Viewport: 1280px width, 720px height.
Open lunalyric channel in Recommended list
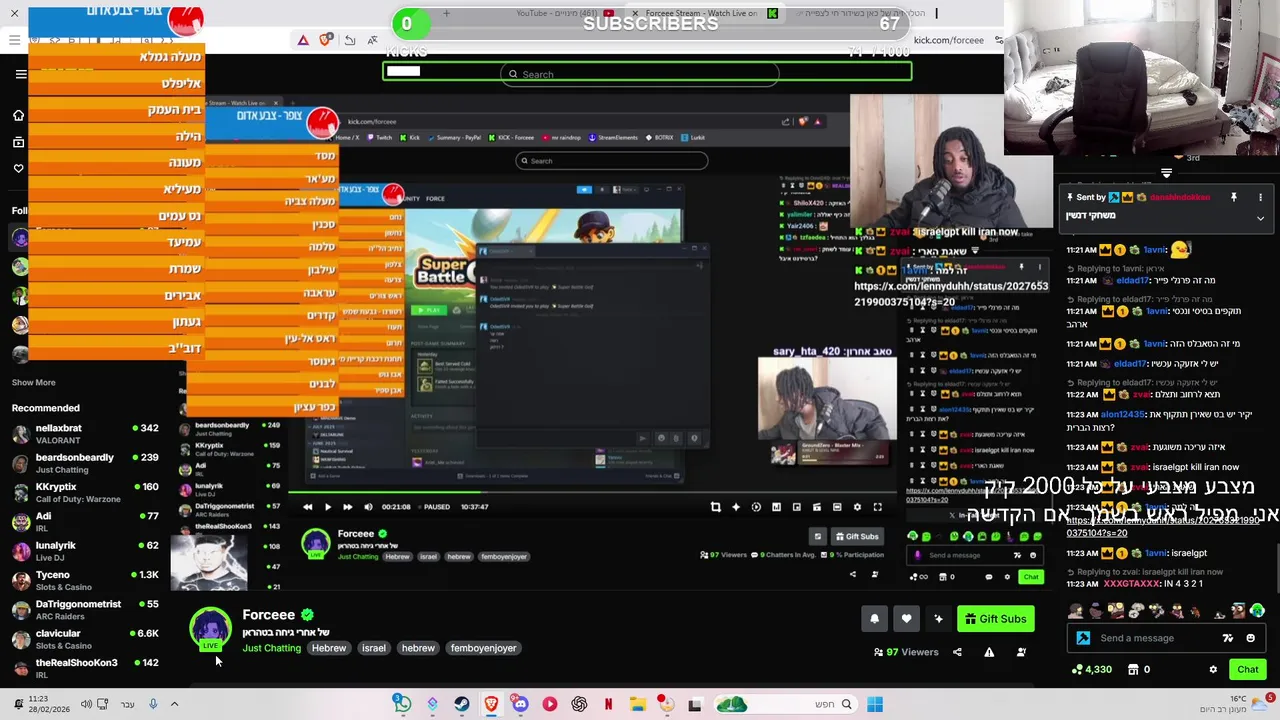[85, 551]
